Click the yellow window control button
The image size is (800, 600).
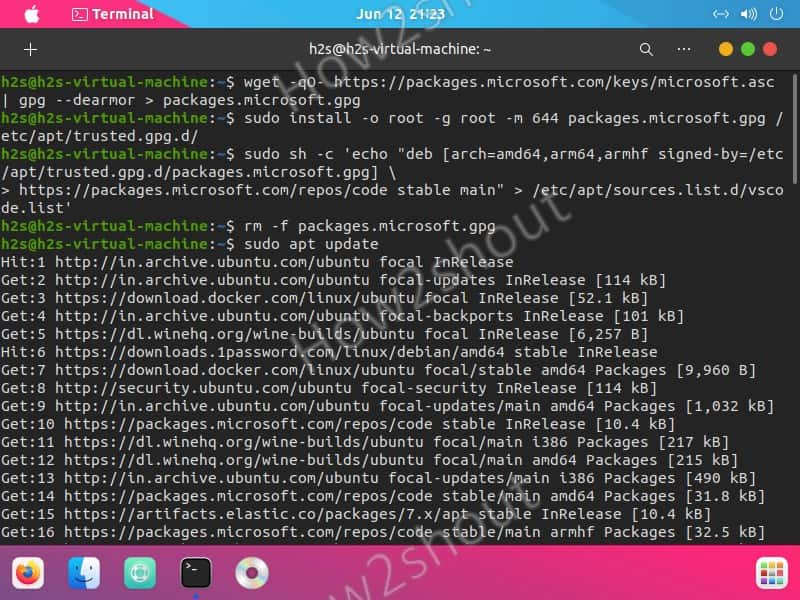pos(725,47)
